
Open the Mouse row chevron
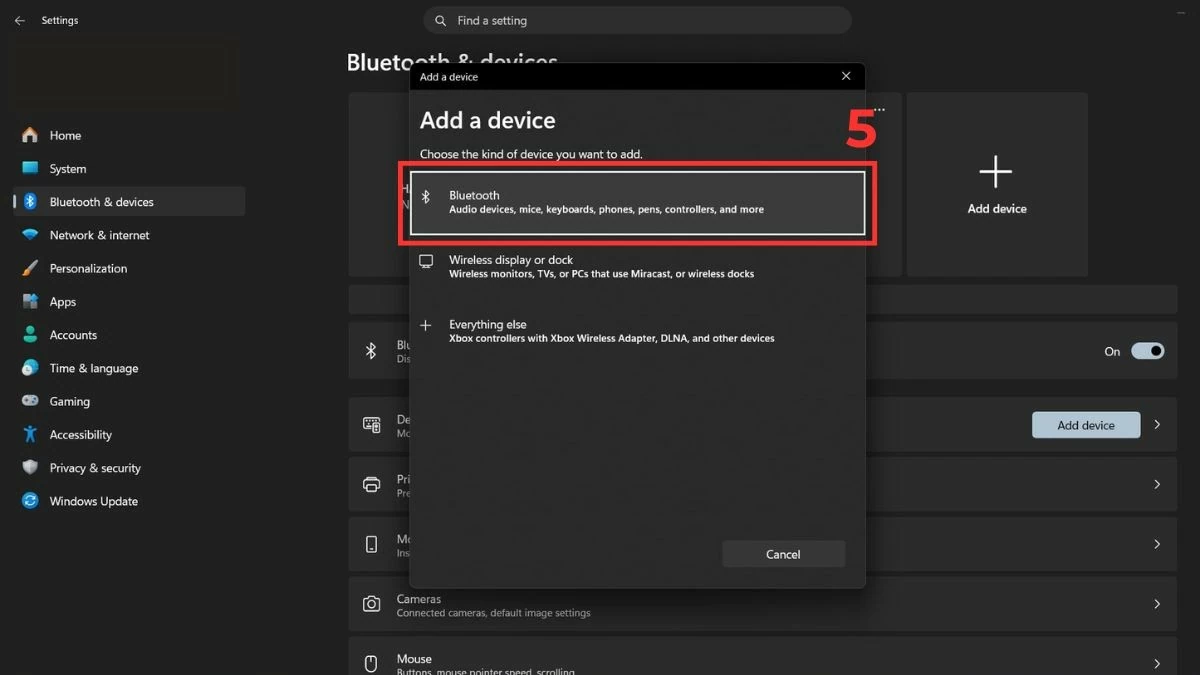coord(1157,663)
